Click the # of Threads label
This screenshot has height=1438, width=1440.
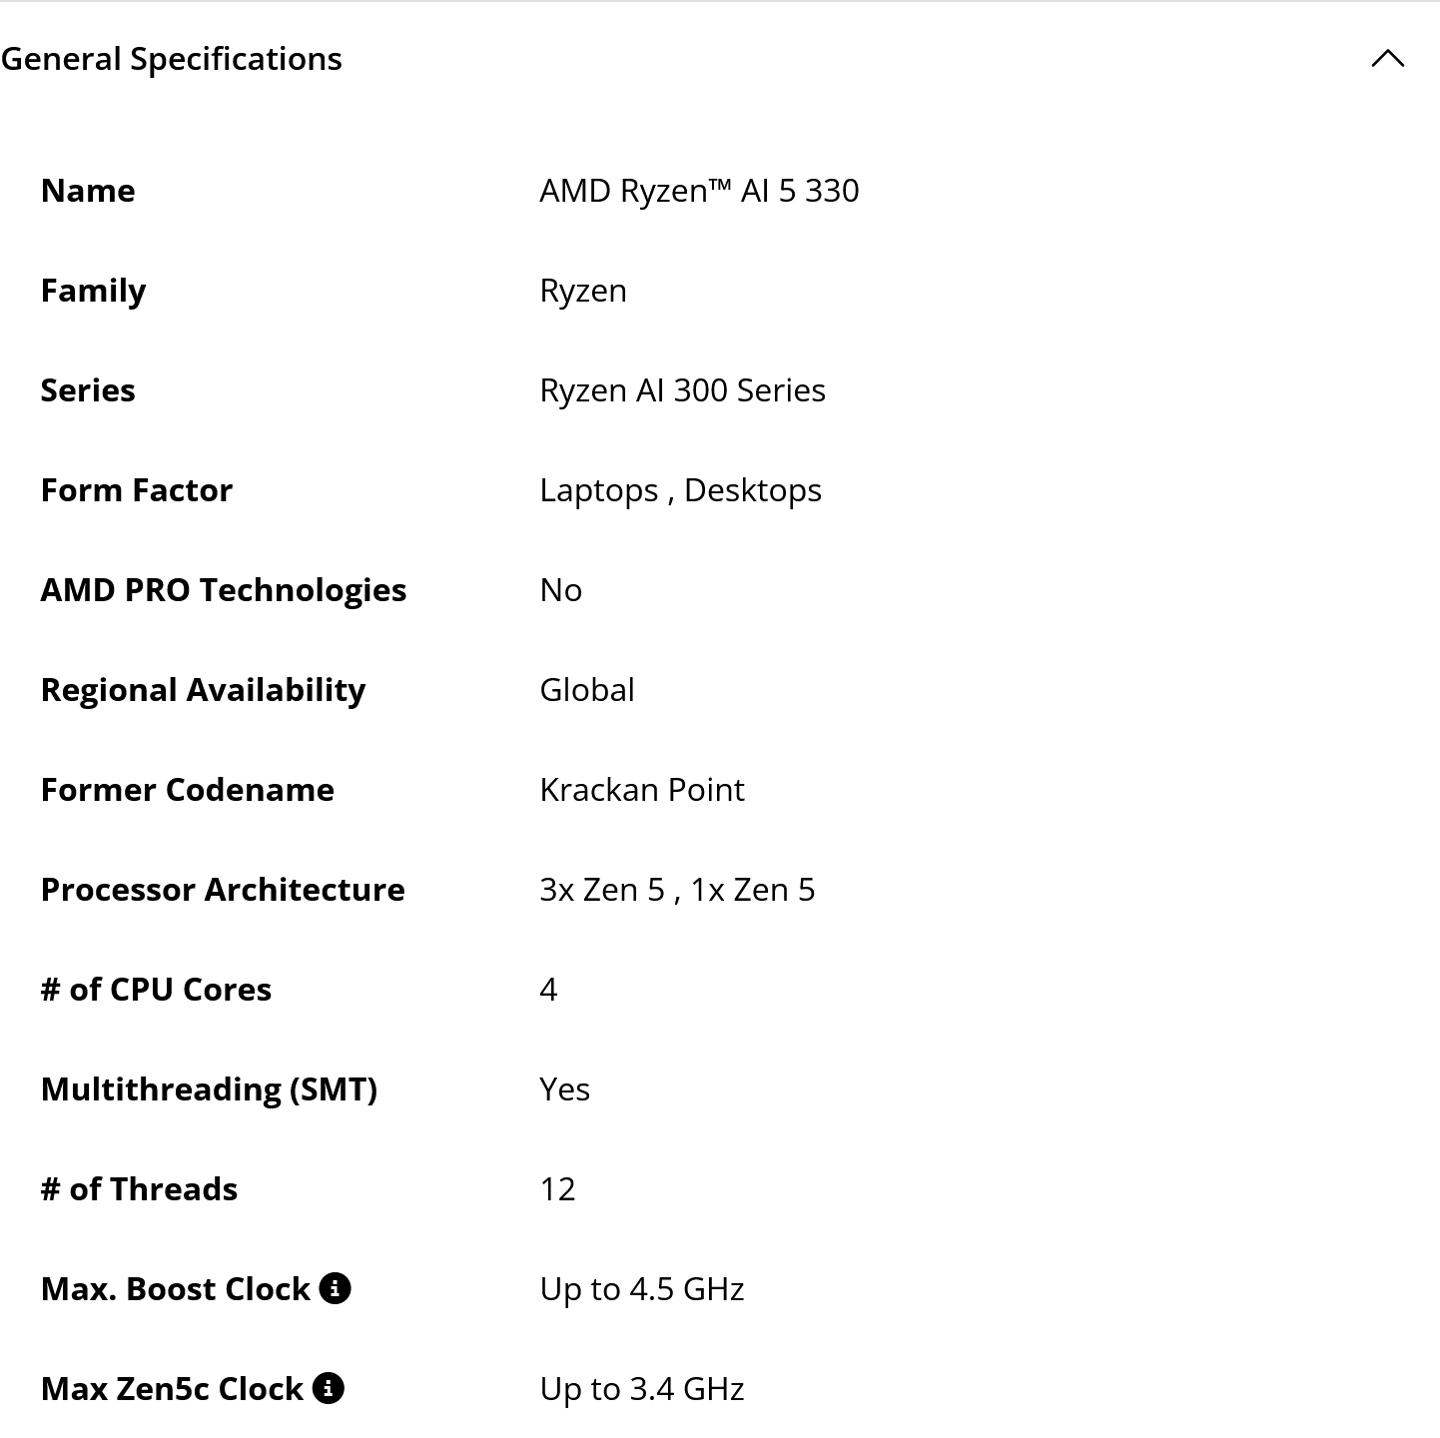(x=139, y=1189)
